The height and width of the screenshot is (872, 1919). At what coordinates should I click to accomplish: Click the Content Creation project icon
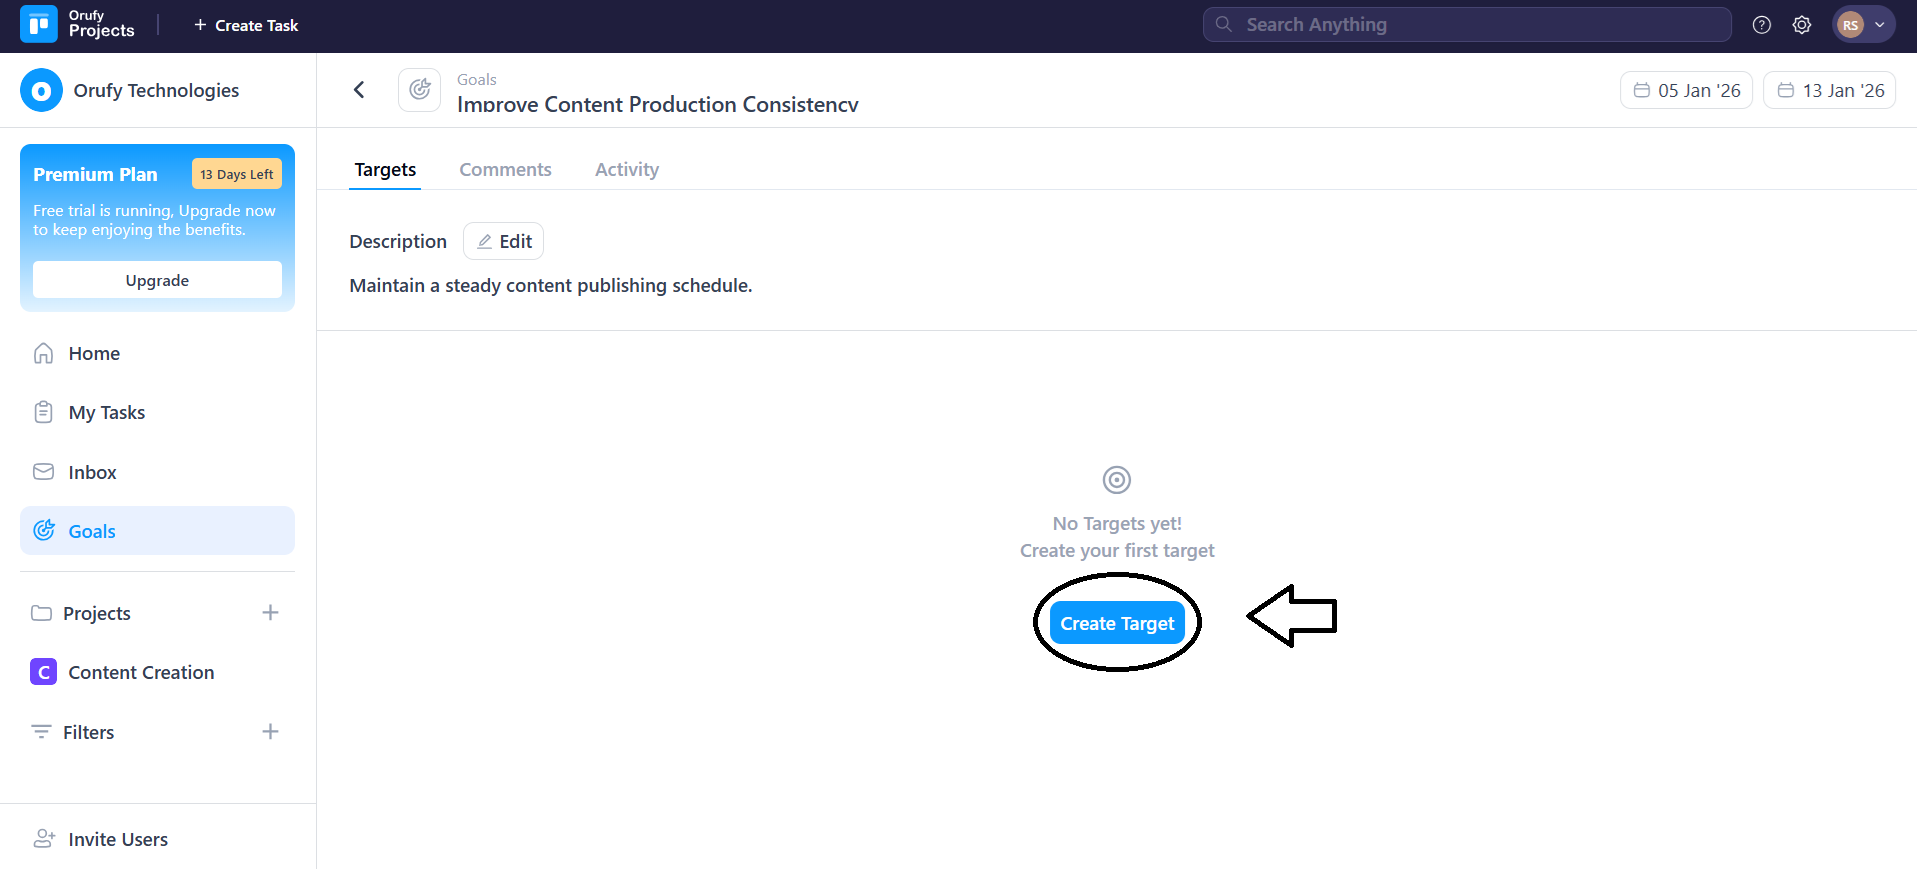click(43, 673)
